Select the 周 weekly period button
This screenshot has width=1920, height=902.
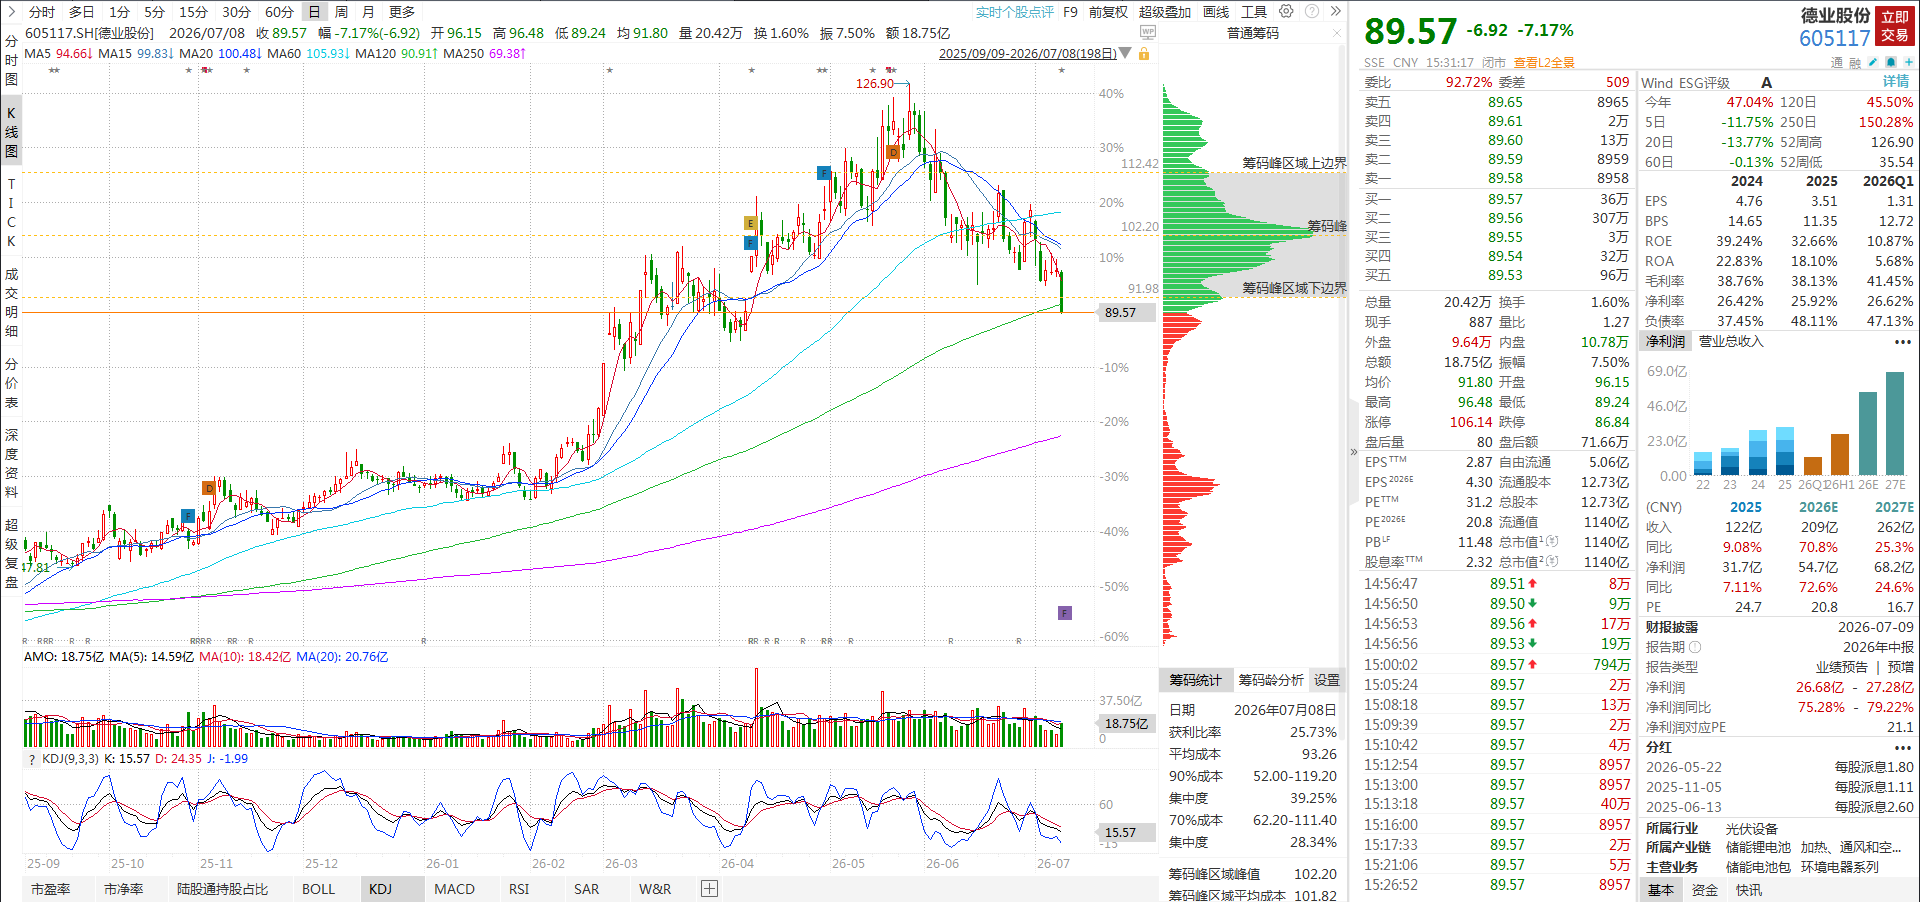pos(341,12)
